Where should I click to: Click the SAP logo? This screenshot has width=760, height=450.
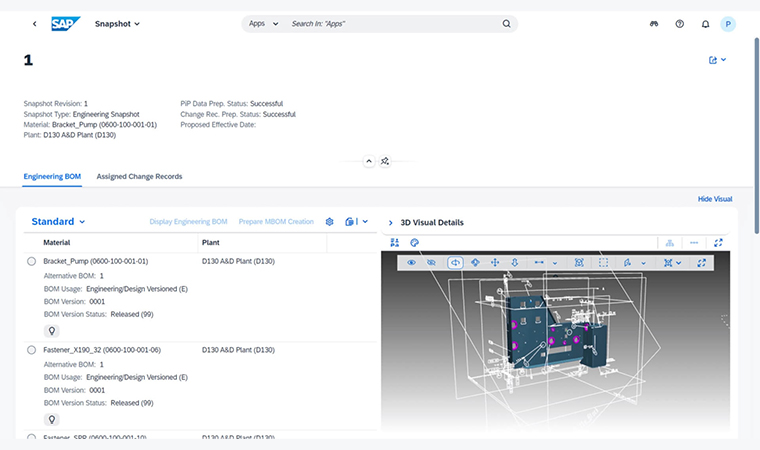(66, 23)
